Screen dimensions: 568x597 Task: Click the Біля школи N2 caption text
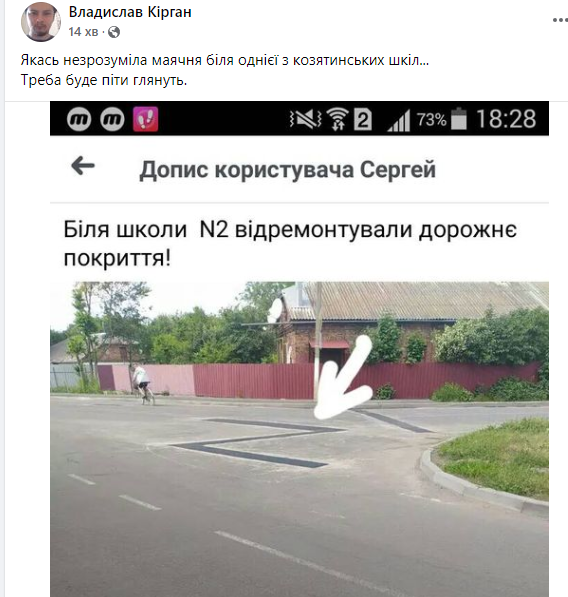pos(290,244)
